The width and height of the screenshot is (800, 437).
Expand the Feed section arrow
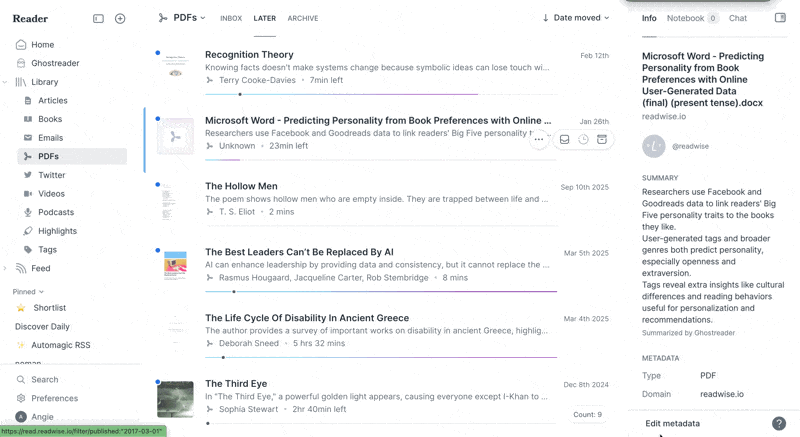pos(6,268)
